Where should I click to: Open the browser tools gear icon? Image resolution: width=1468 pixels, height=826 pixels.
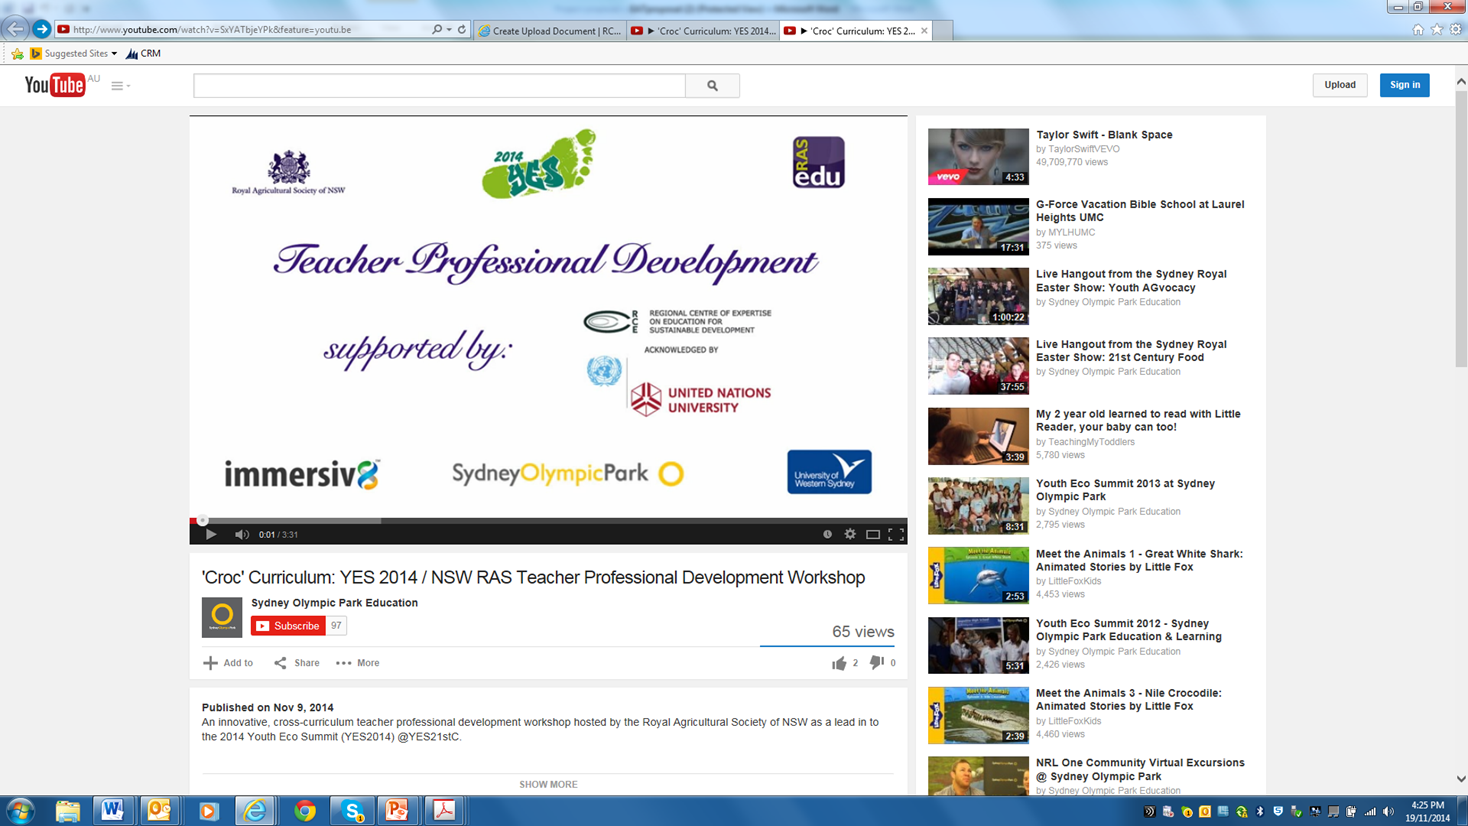pos(1456,30)
